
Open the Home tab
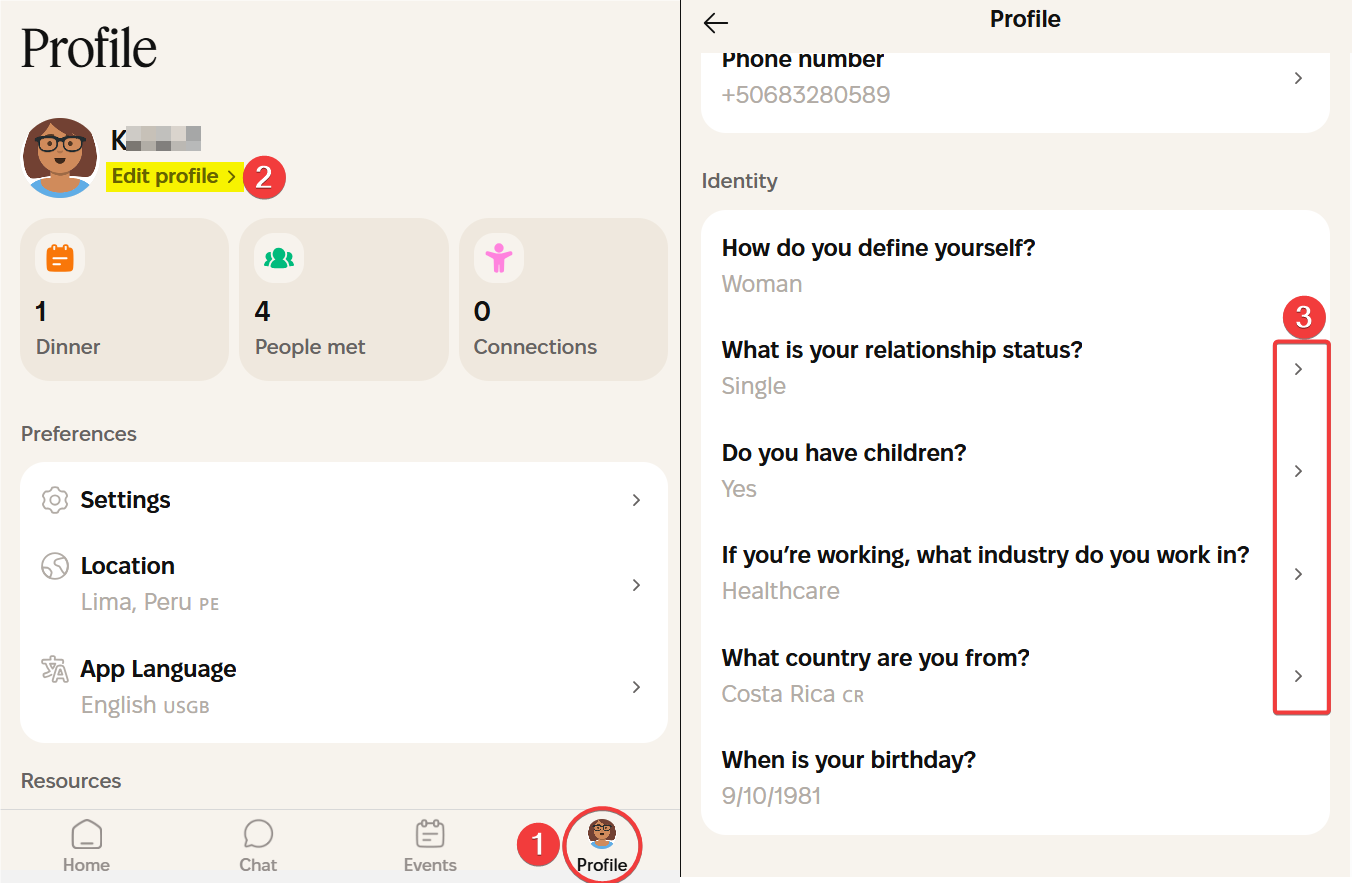tap(87, 845)
